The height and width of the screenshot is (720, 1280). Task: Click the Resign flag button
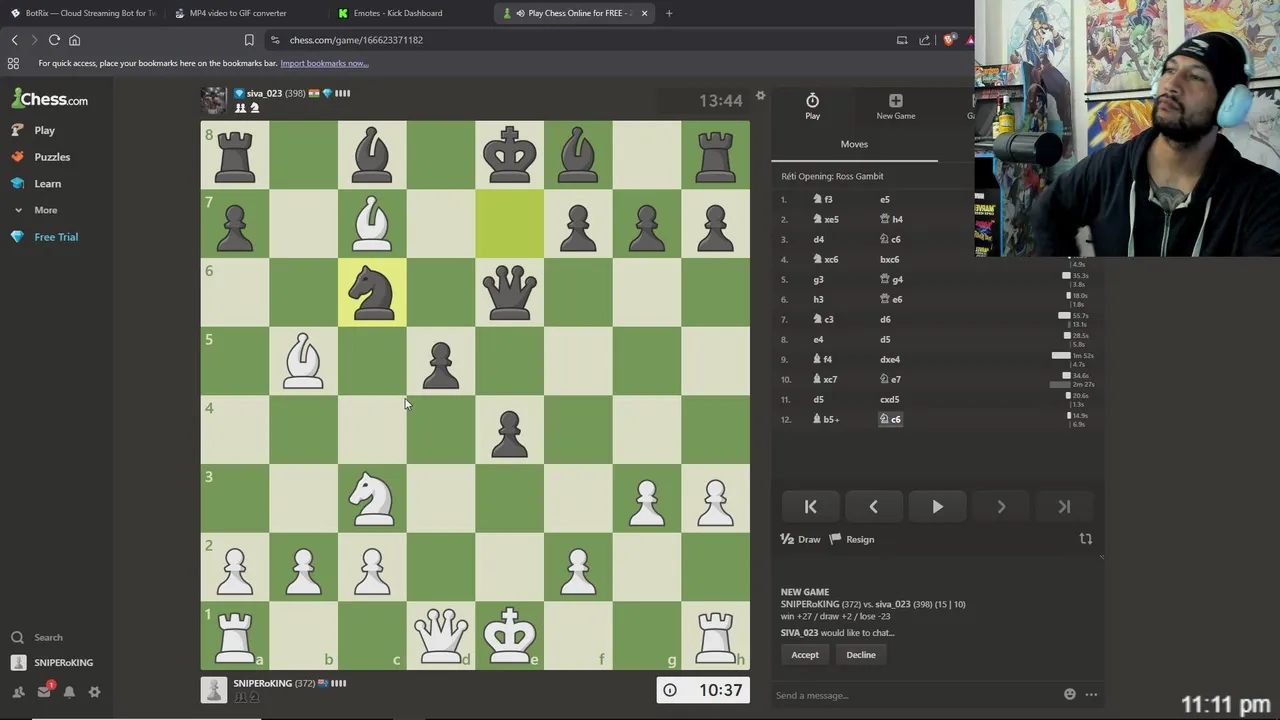851,539
